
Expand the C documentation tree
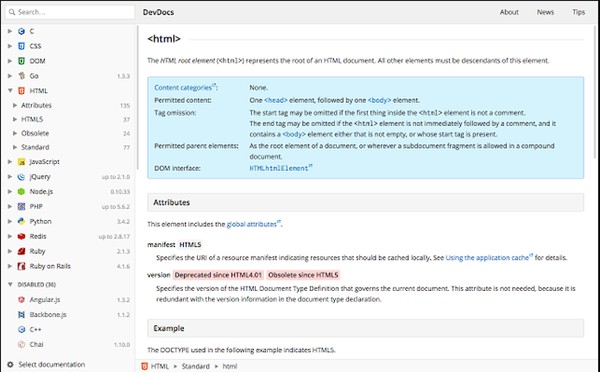(x=10, y=31)
